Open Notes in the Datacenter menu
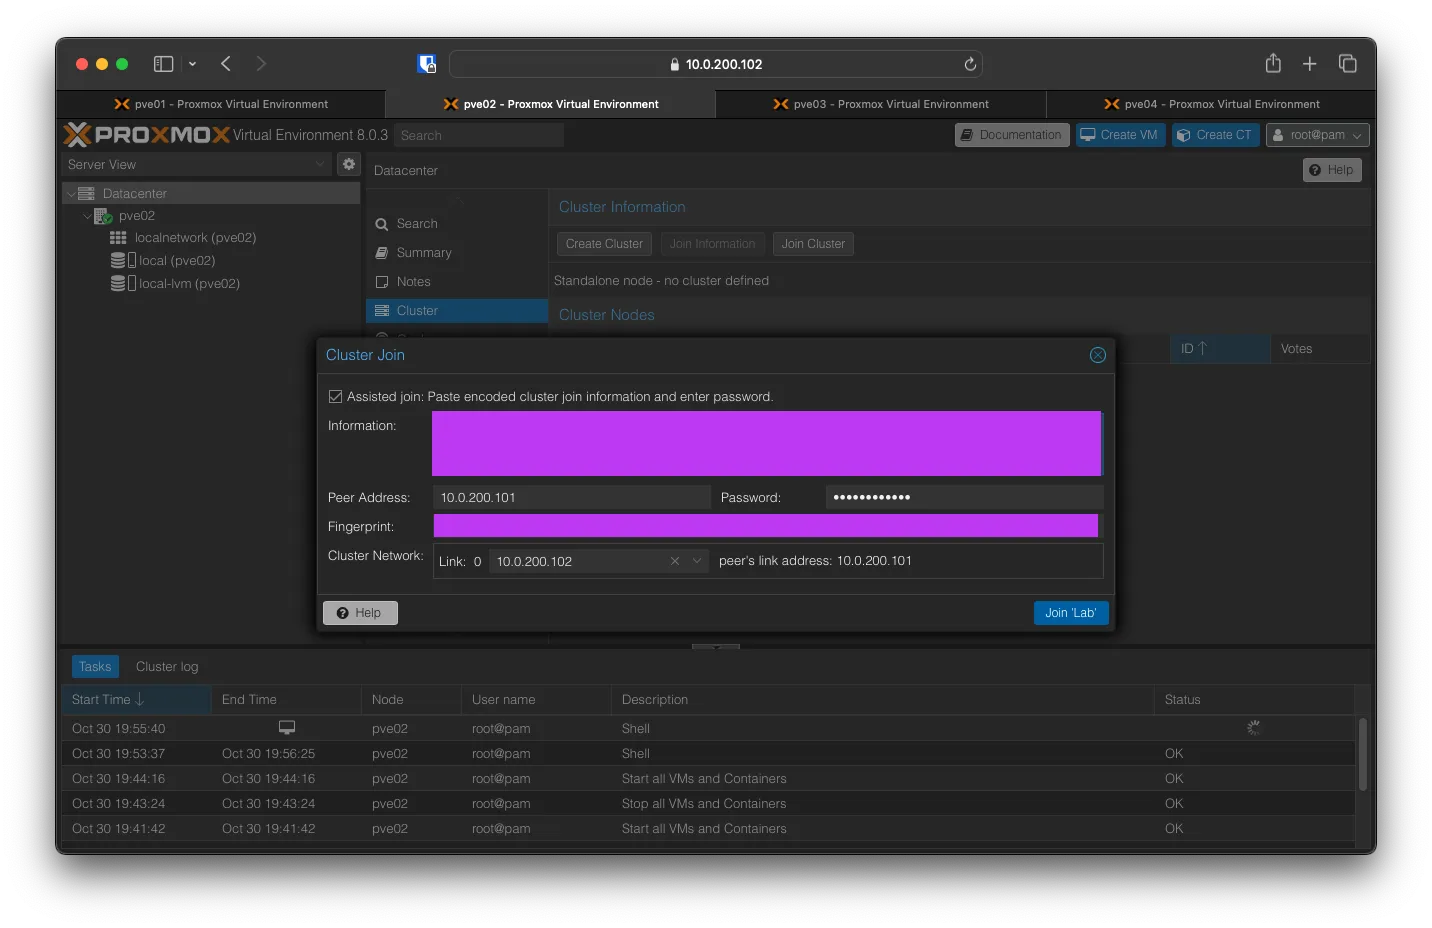Viewport: 1432px width, 928px height. click(456, 282)
